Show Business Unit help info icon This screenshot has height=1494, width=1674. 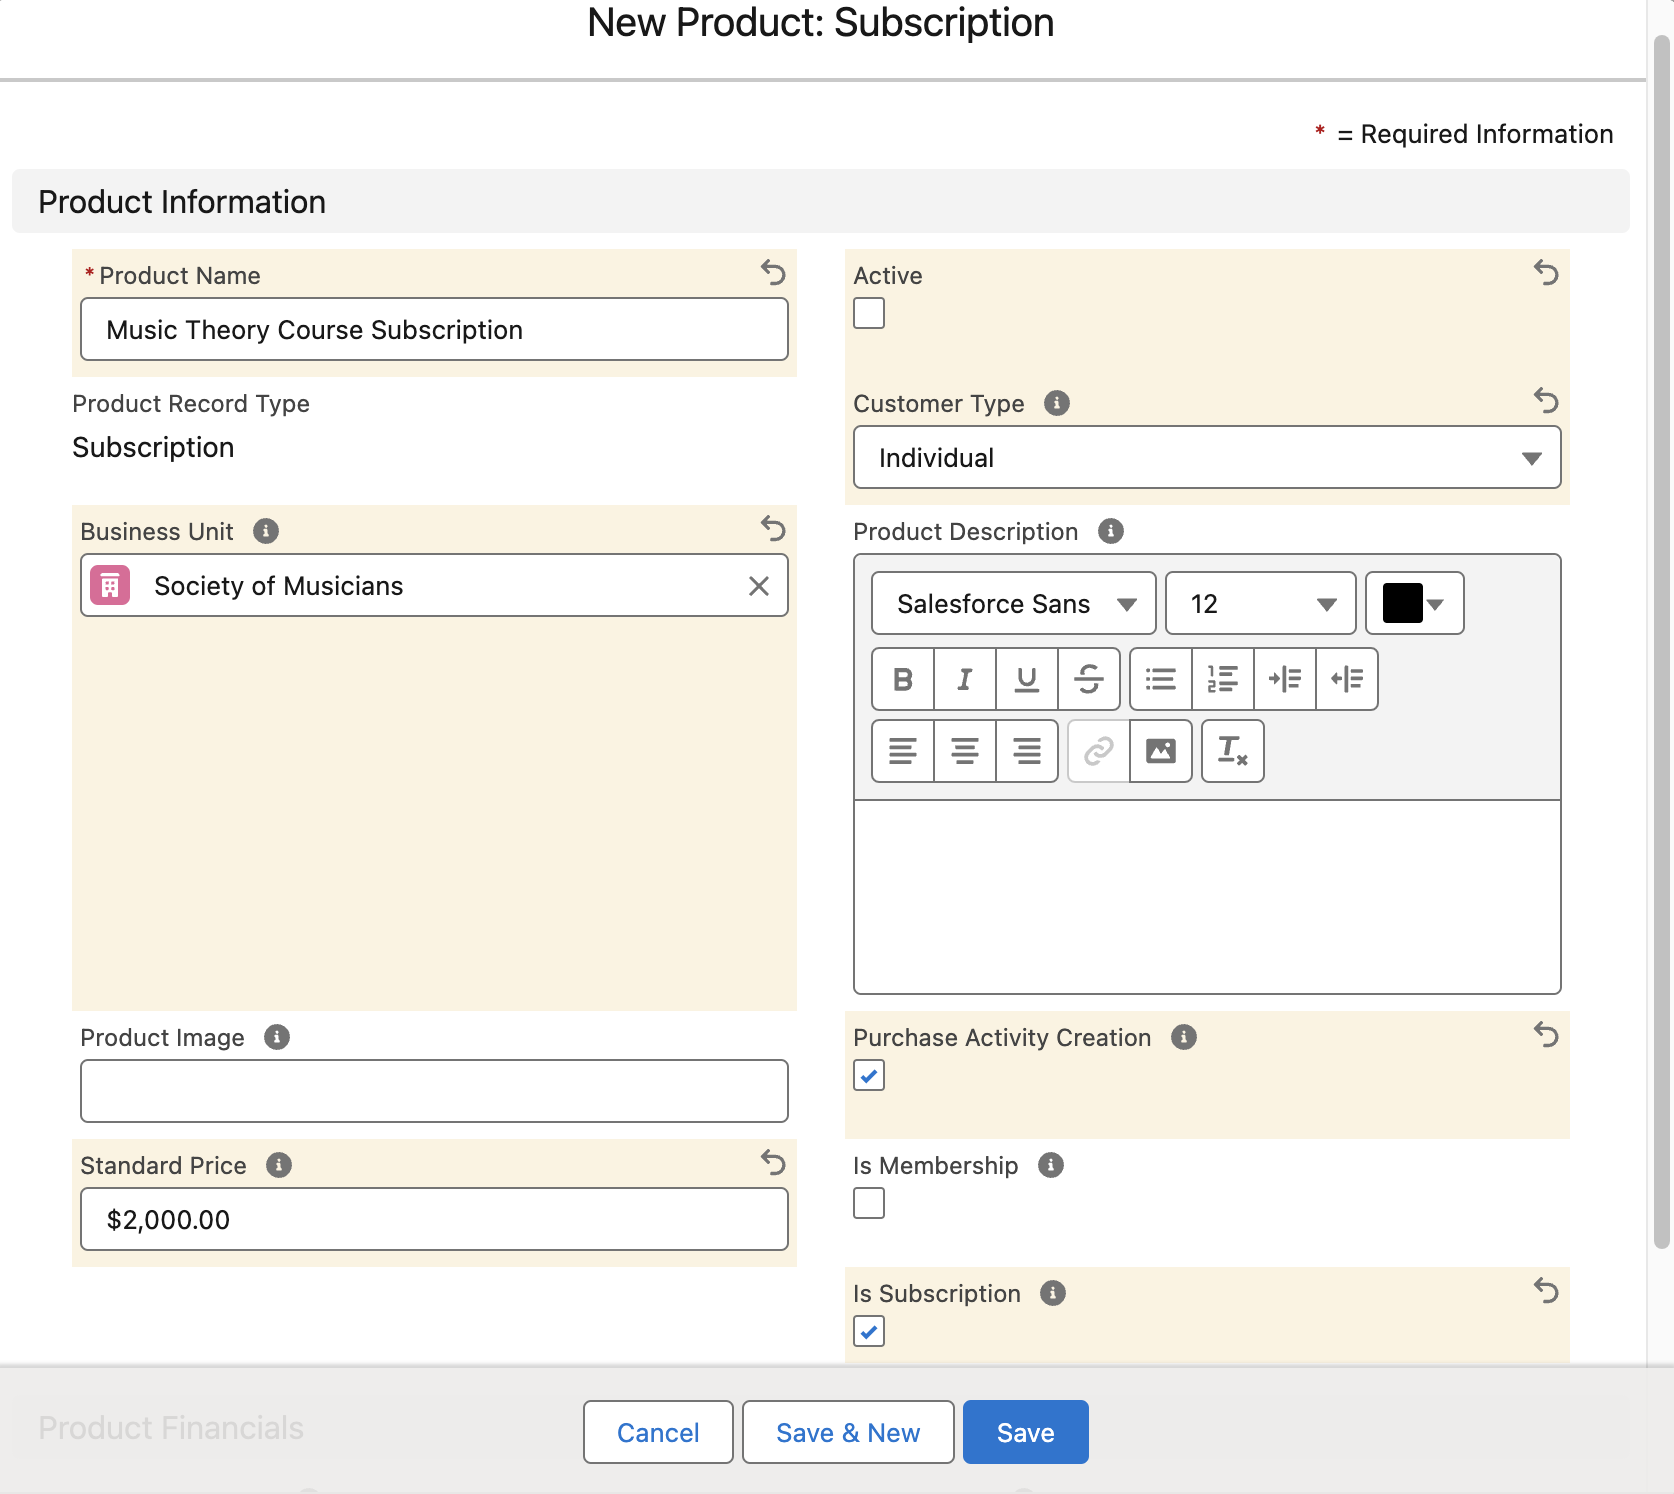click(266, 531)
